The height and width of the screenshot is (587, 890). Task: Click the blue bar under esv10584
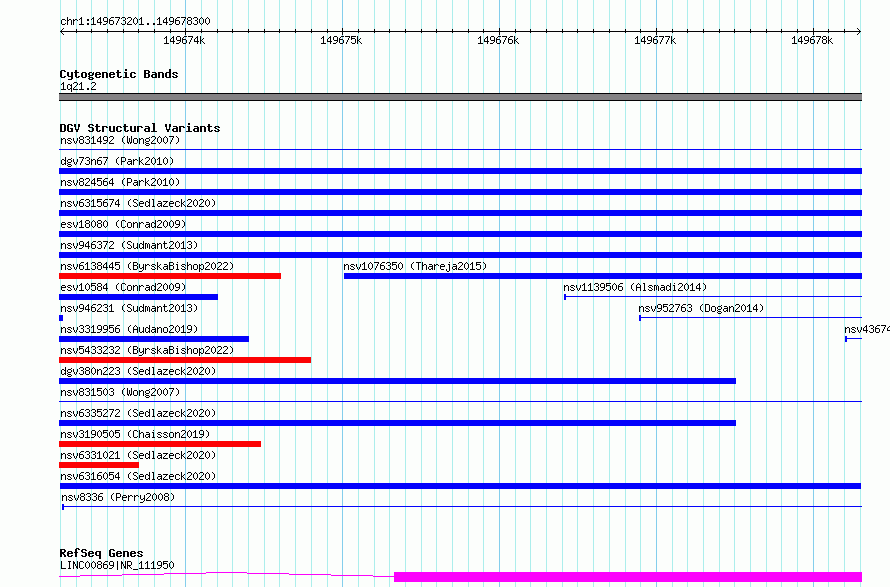point(138,297)
